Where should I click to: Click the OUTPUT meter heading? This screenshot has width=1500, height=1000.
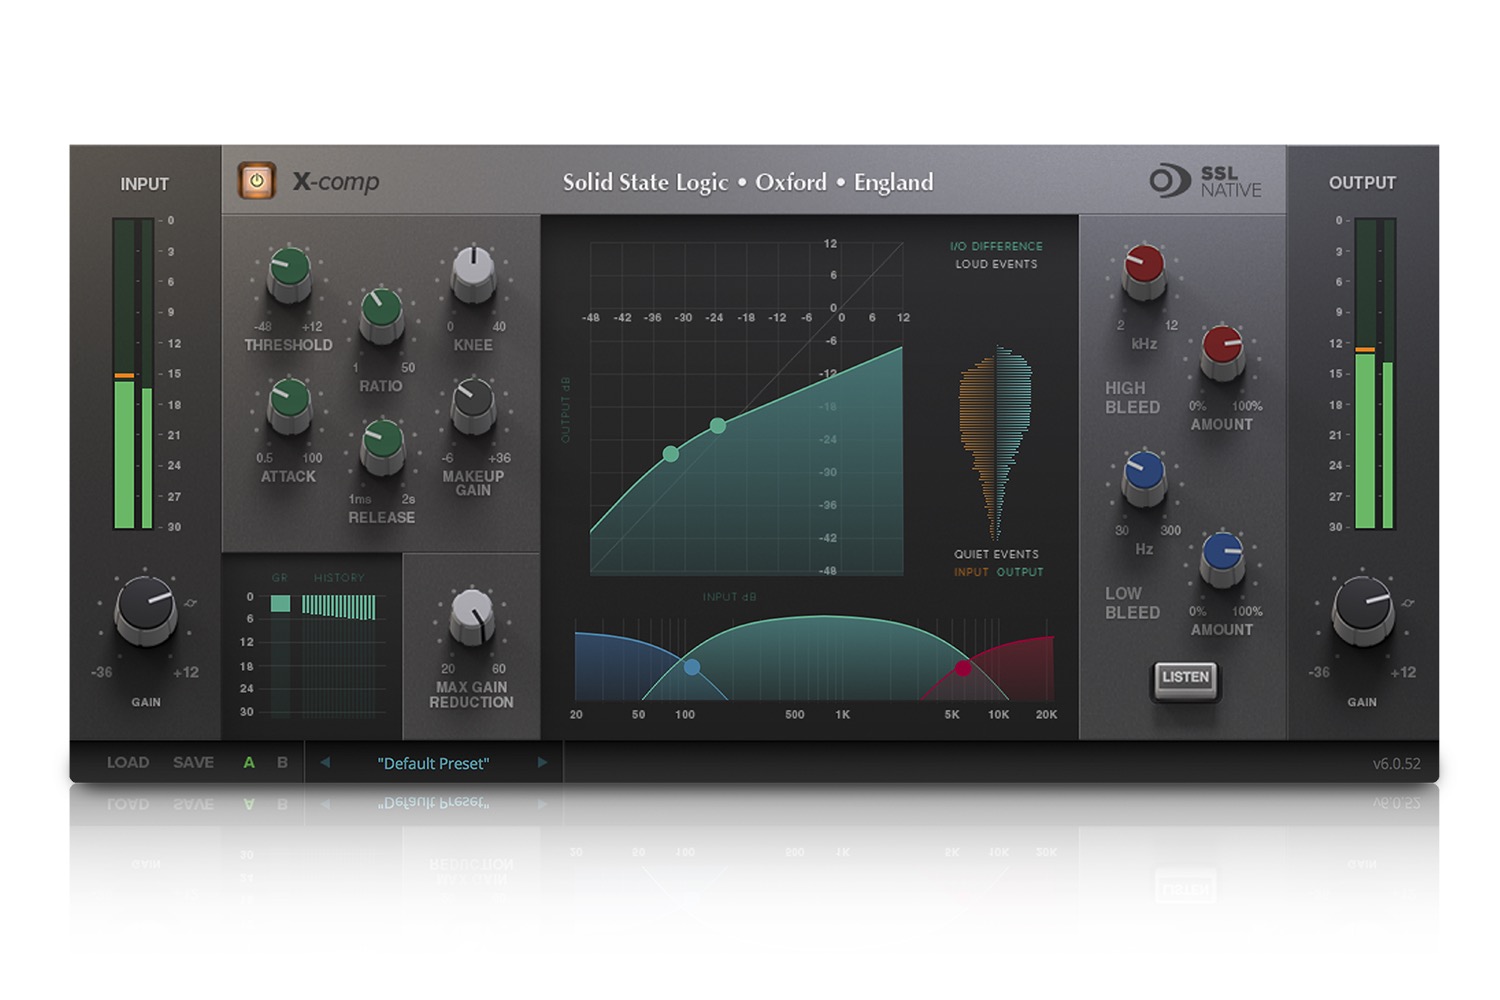[x=1362, y=183]
